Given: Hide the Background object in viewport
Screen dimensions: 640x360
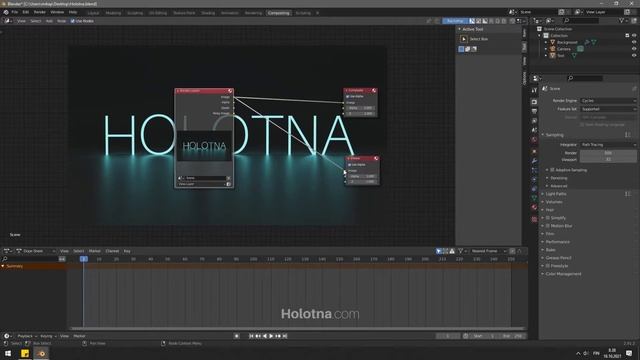Looking at the screenshot, I should pos(634,42).
